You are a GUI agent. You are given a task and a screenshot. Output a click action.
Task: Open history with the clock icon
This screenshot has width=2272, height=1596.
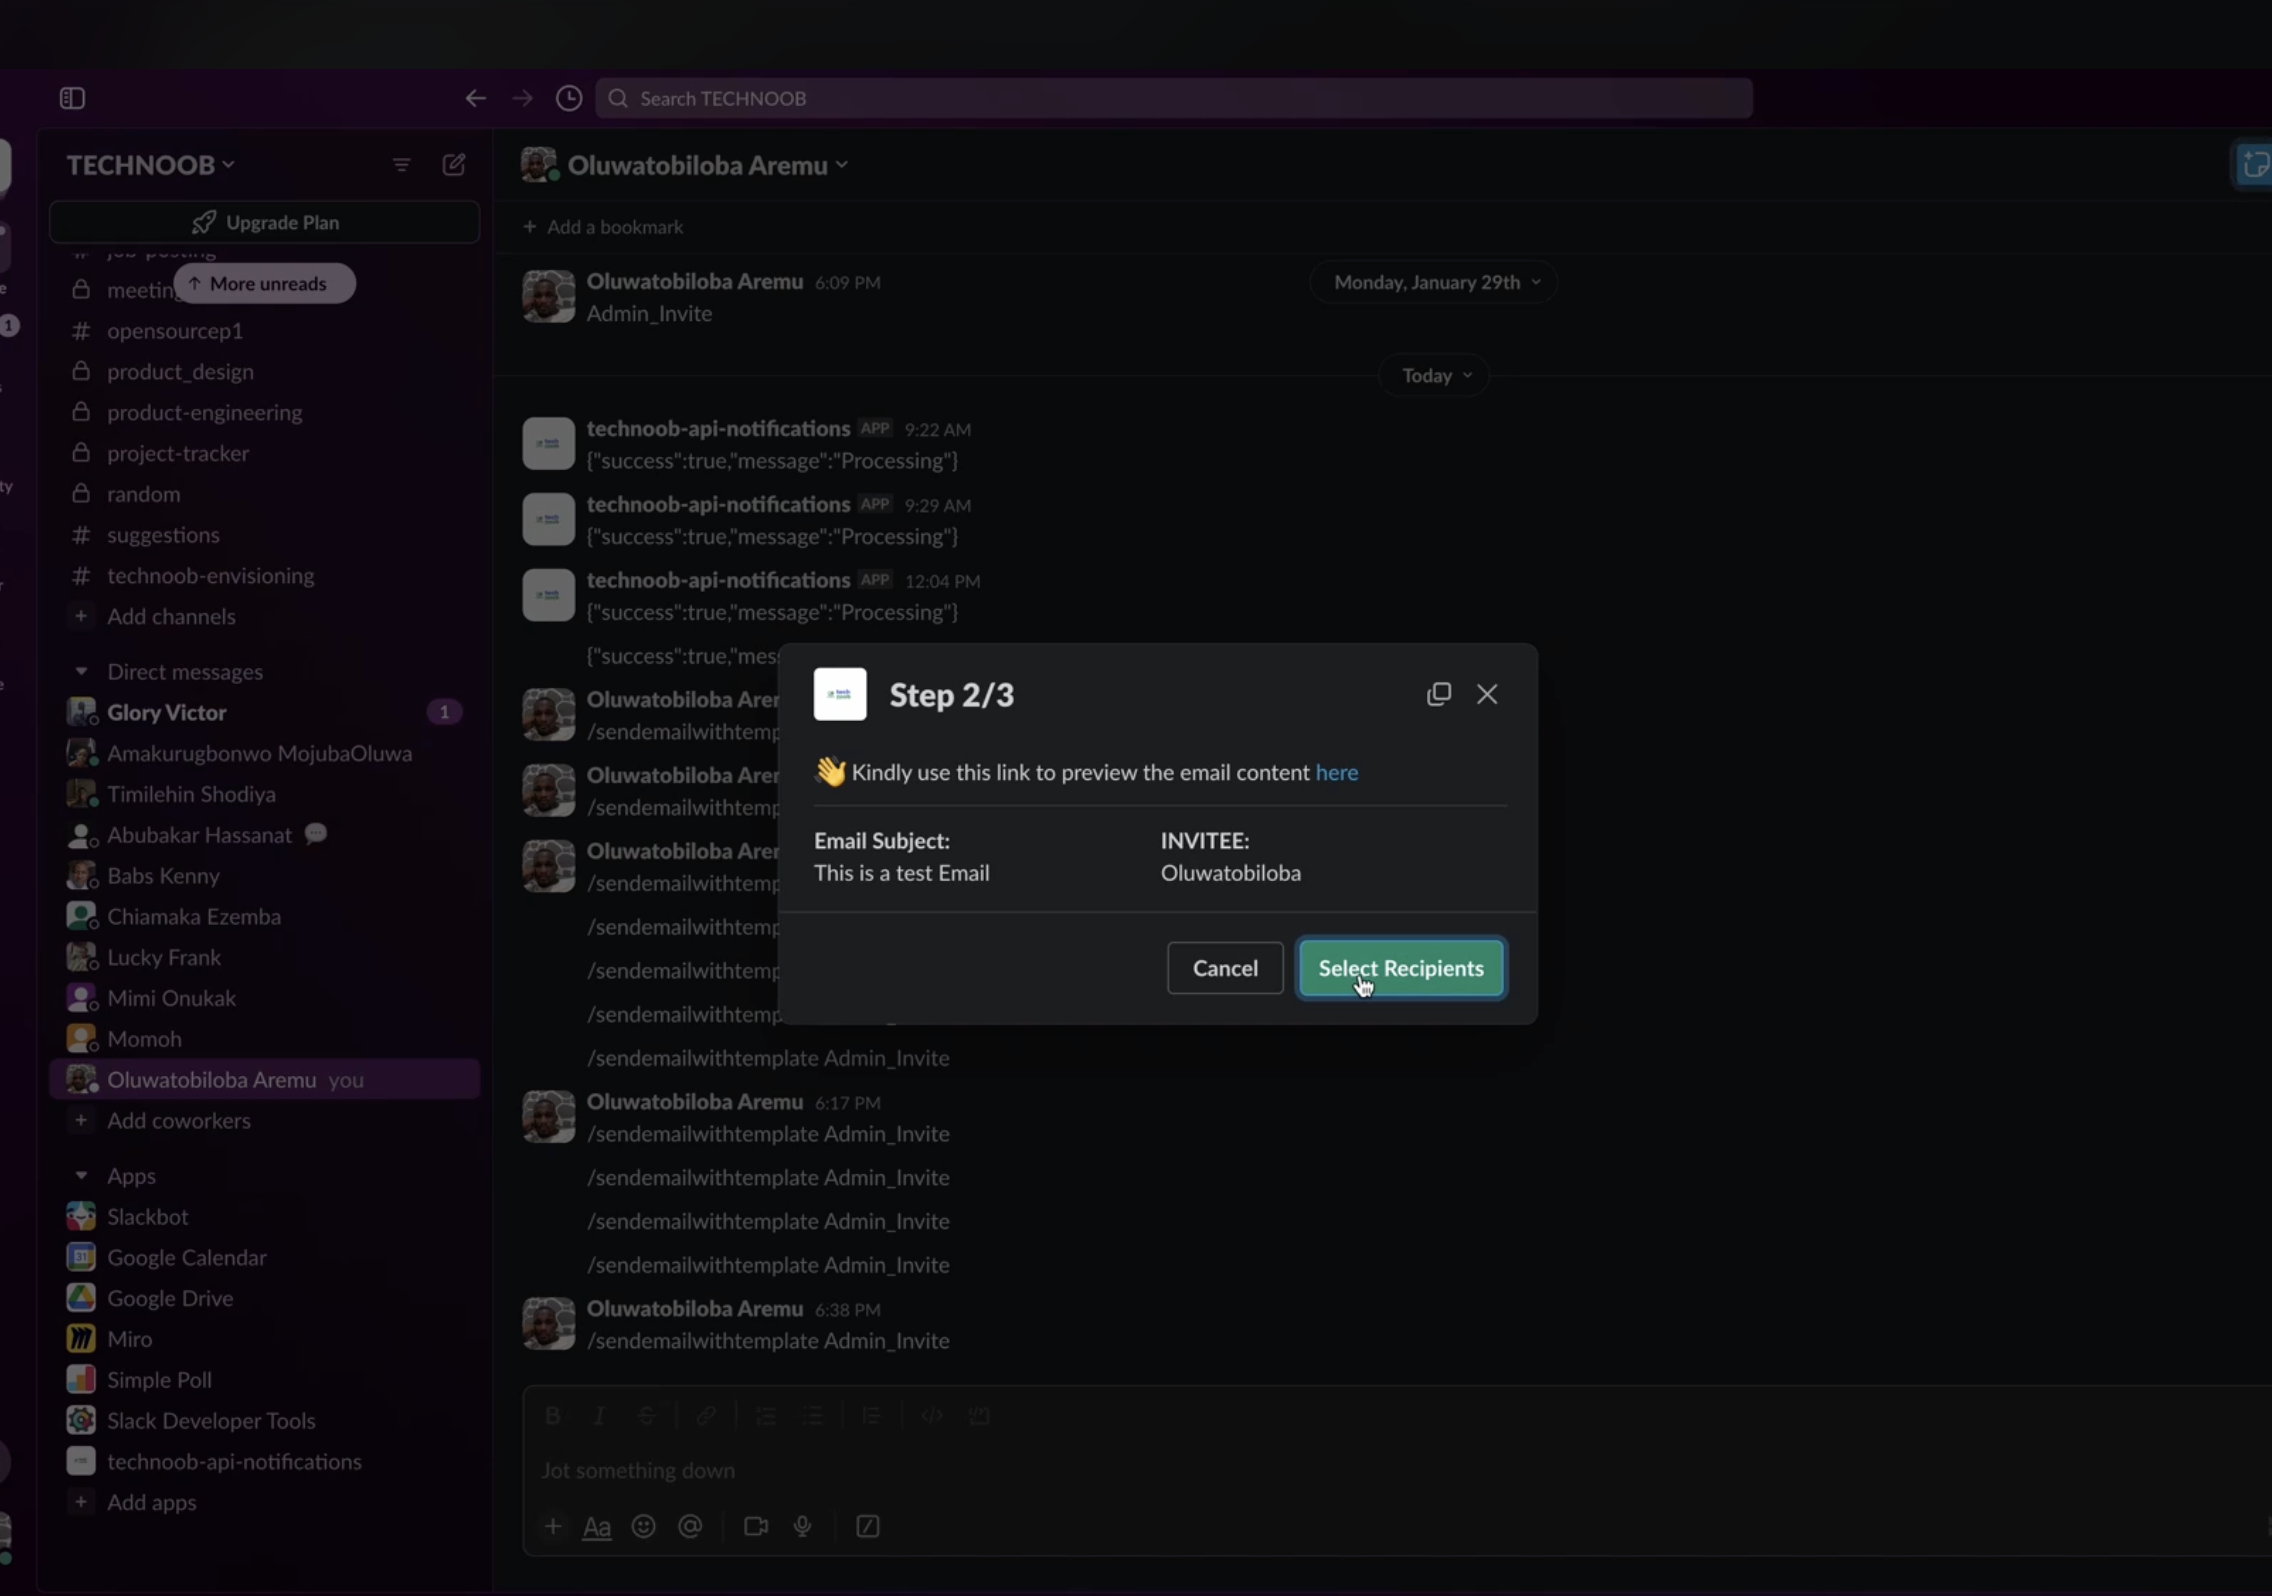[x=567, y=97]
